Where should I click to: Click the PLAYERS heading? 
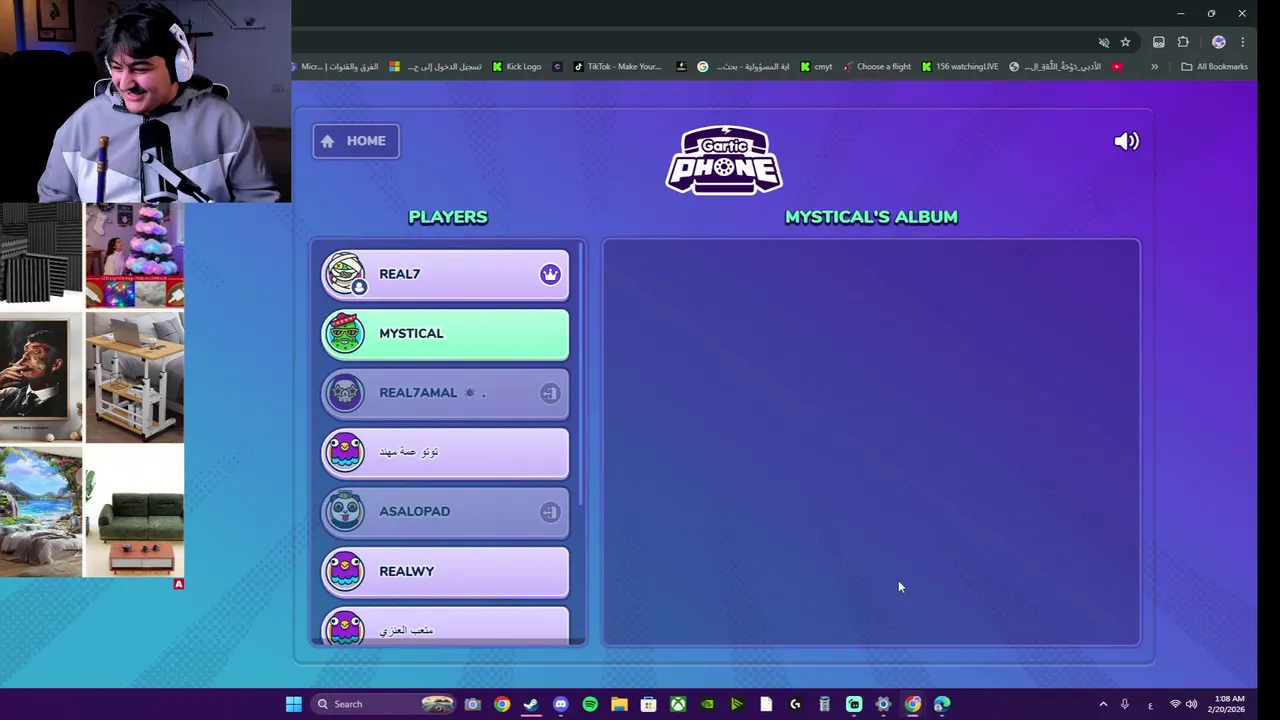click(x=448, y=217)
